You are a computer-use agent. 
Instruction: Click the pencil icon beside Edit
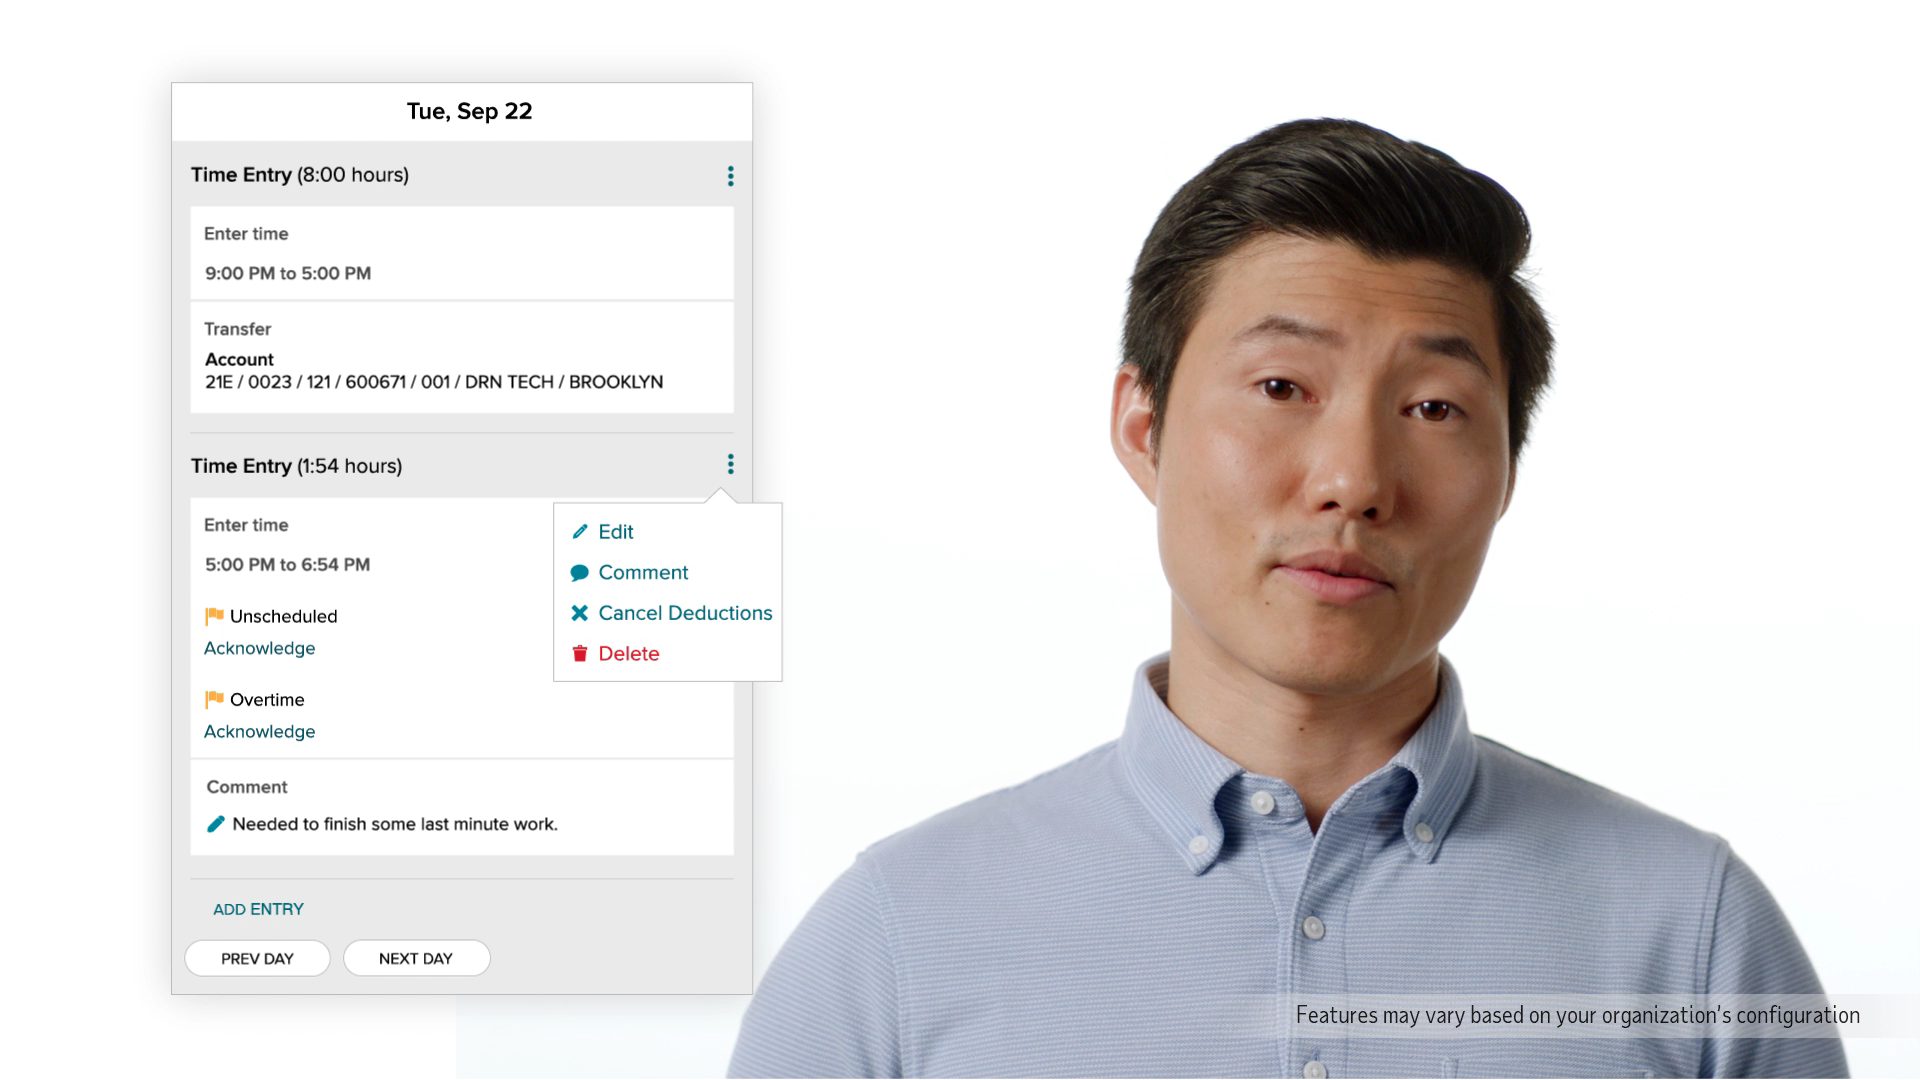coord(579,532)
